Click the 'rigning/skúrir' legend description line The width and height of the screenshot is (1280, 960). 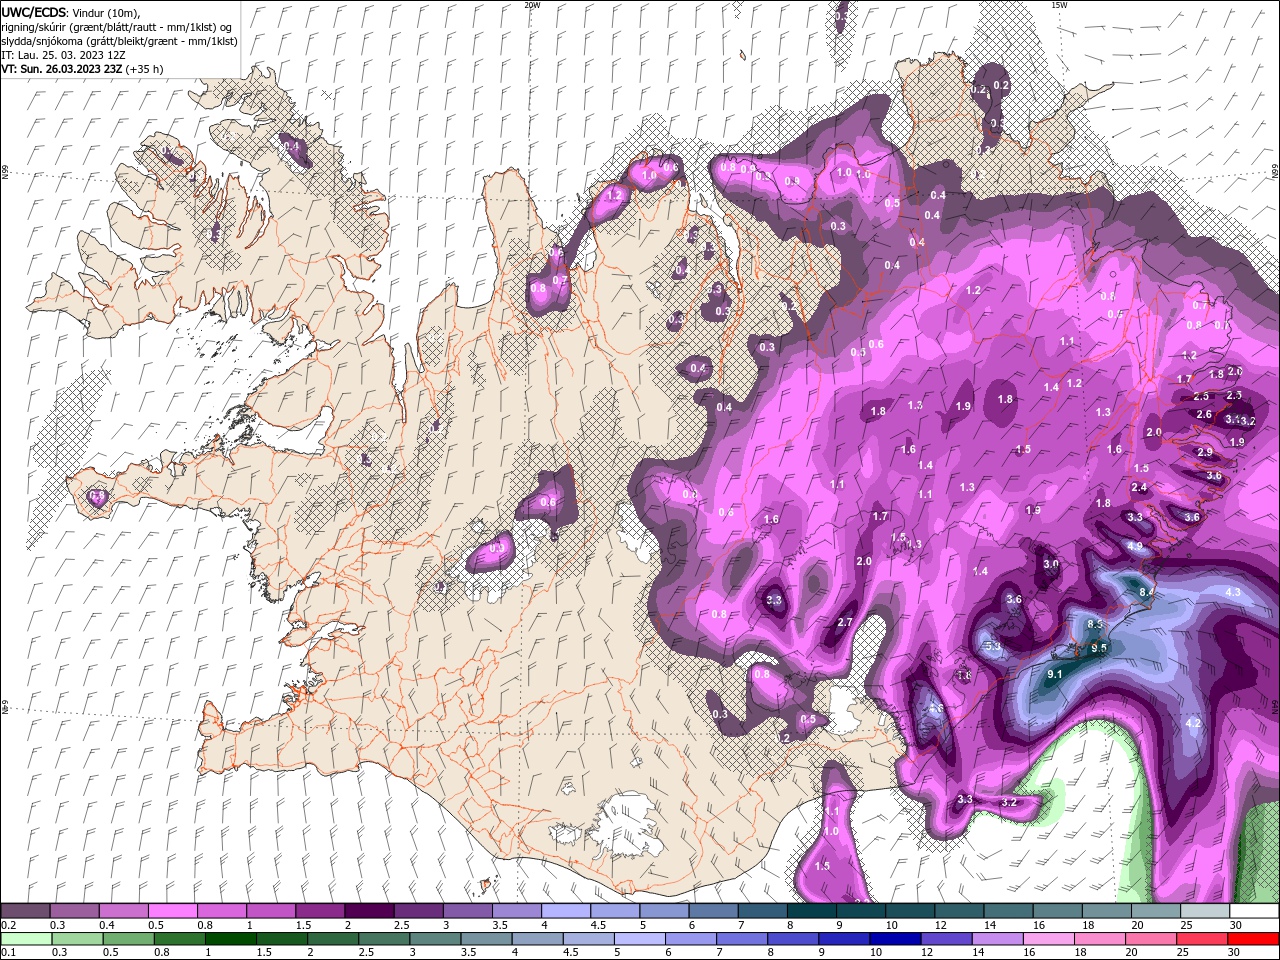[117, 27]
